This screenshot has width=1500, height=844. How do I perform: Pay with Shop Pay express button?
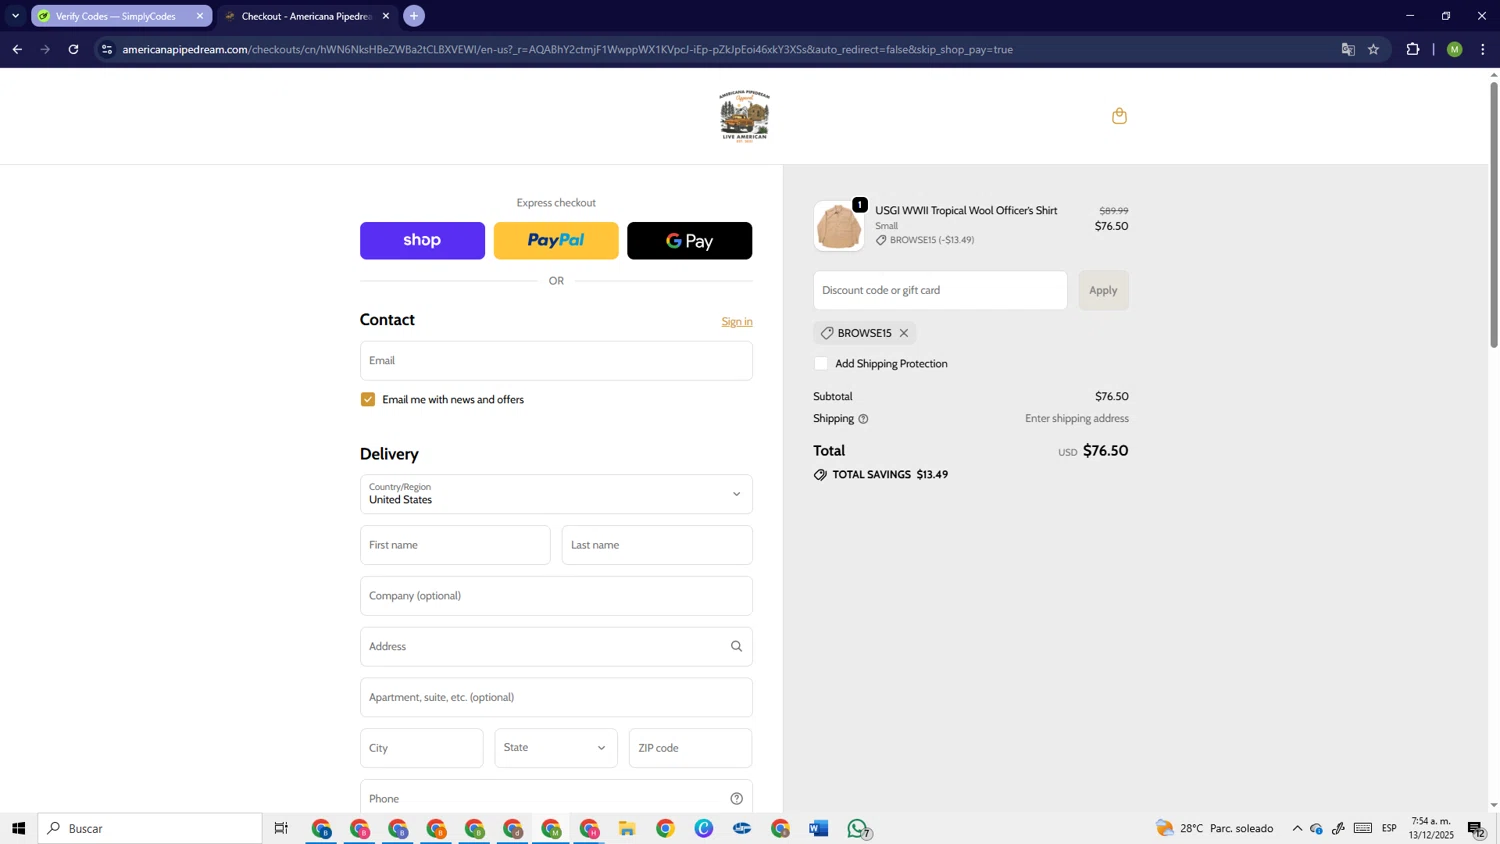422,240
